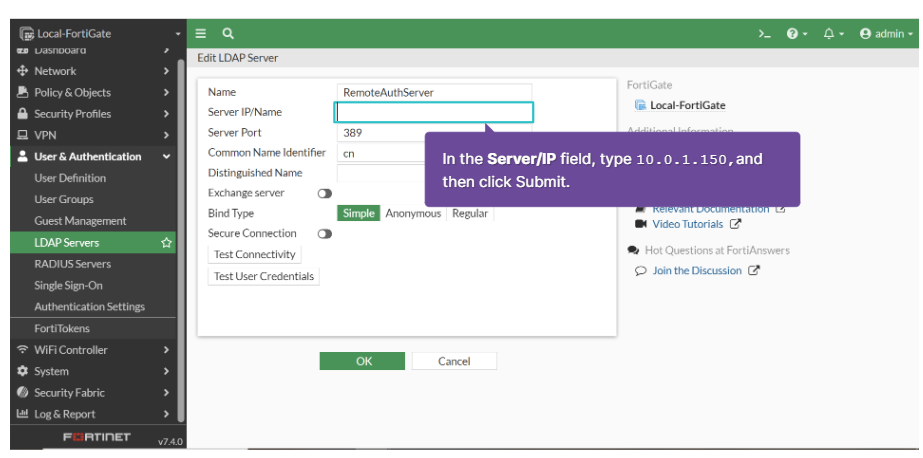The width and height of the screenshot is (923, 458).
Task: Select the Regular bind type
Action: point(470,214)
